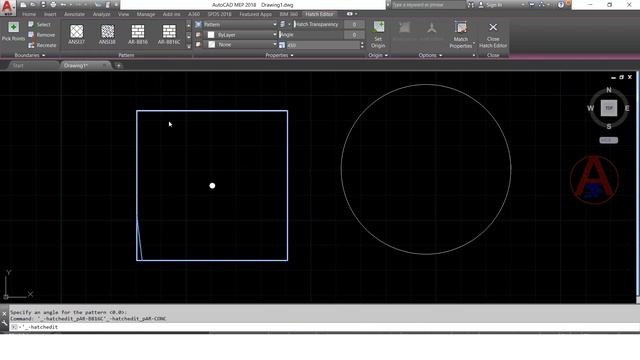Click the N compass direction on ViewCube
The image size is (640, 360).
pos(609,90)
